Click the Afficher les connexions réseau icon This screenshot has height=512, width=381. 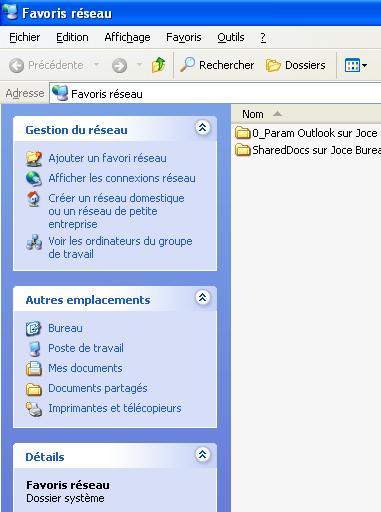pyautogui.click(x=34, y=178)
